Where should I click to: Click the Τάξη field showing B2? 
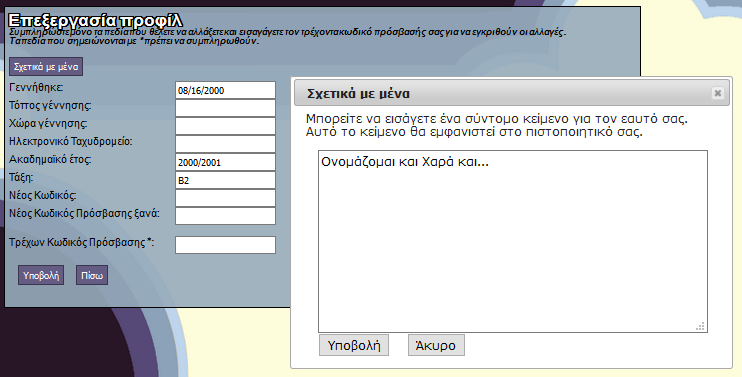point(225,180)
